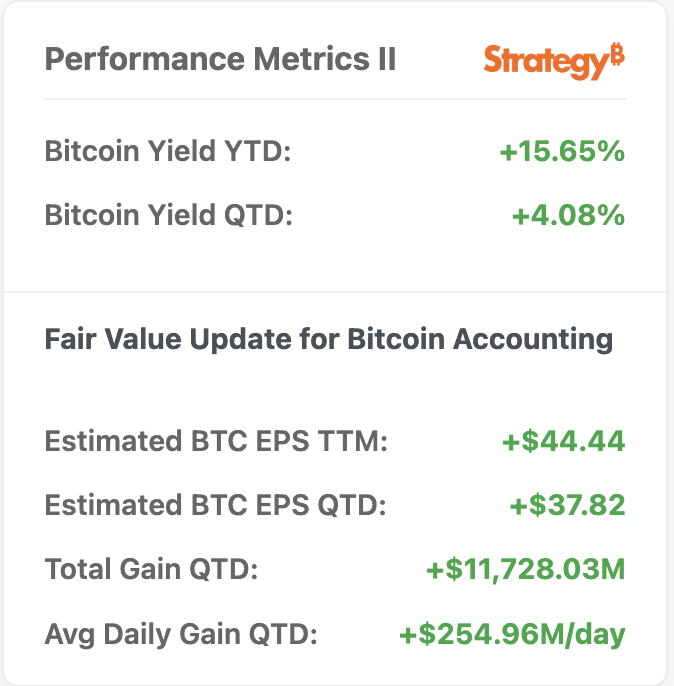Click the Bitcoin Yield YTD label
Viewport: 674px width, 686px height.
[167, 152]
